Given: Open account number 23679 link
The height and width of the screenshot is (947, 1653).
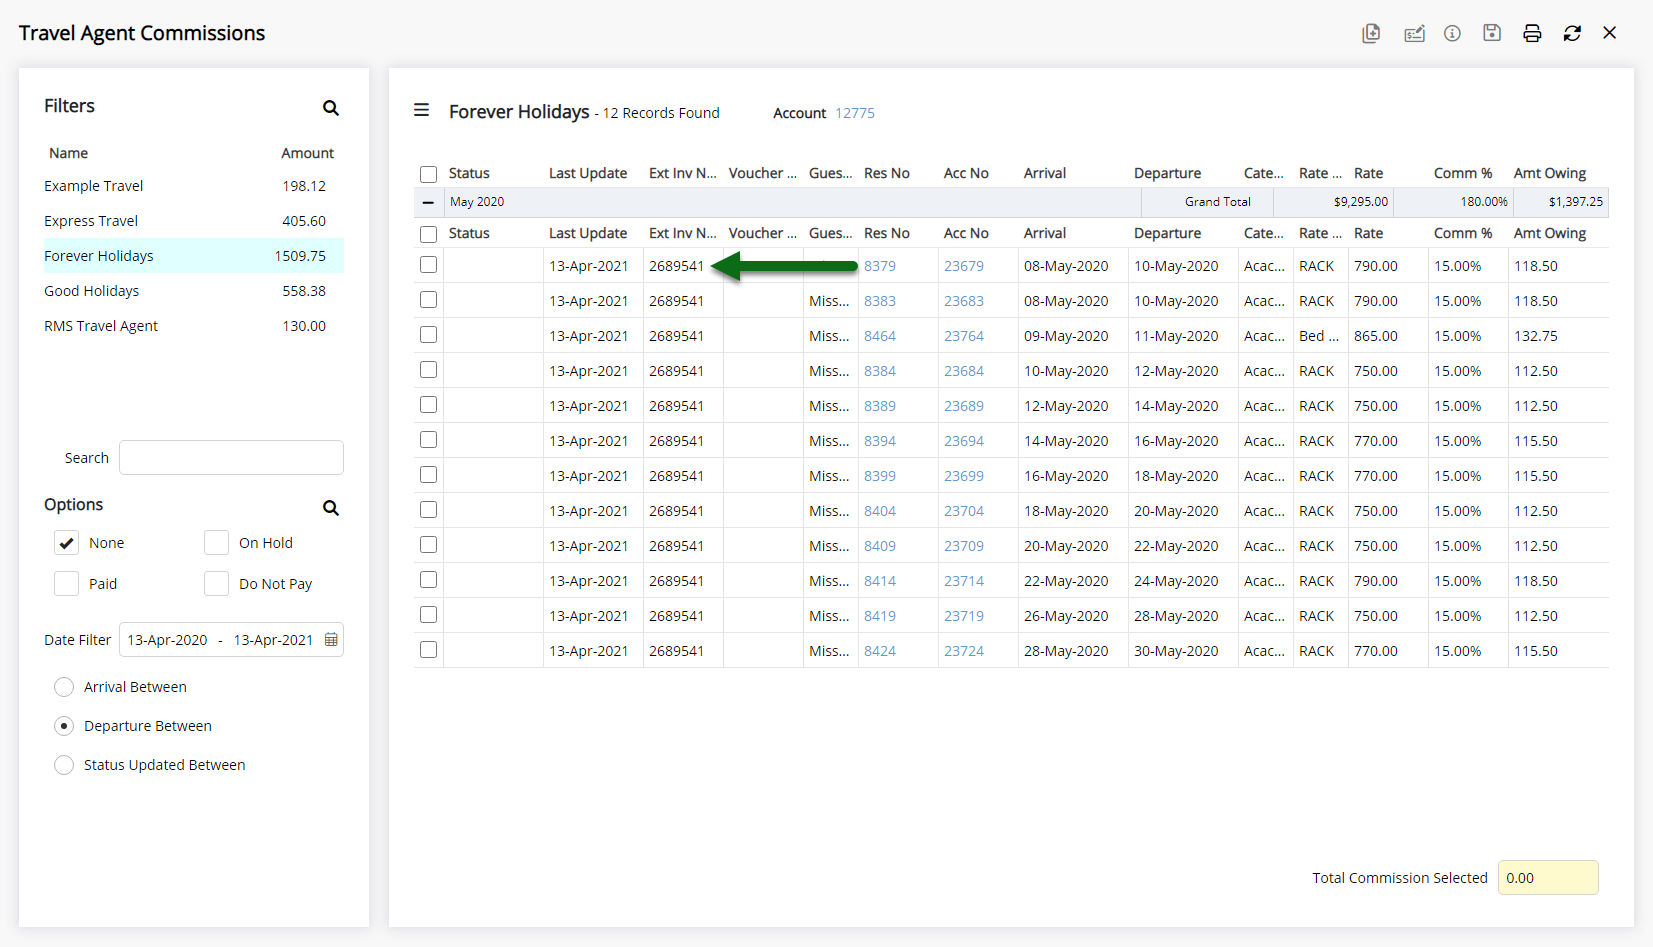Looking at the screenshot, I should (x=964, y=266).
